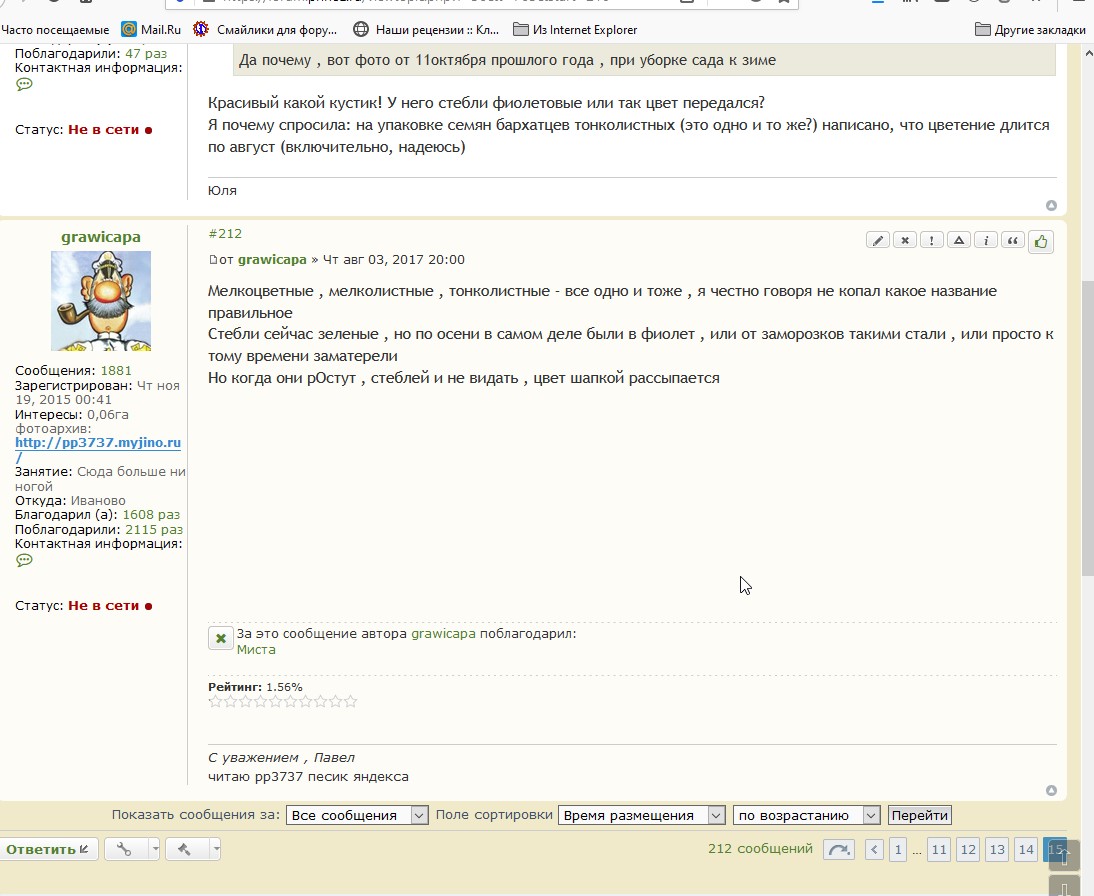The width and height of the screenshot is (1094, 896).
Task: Expand the по возрастанию order dropdown
Action: 806,815
